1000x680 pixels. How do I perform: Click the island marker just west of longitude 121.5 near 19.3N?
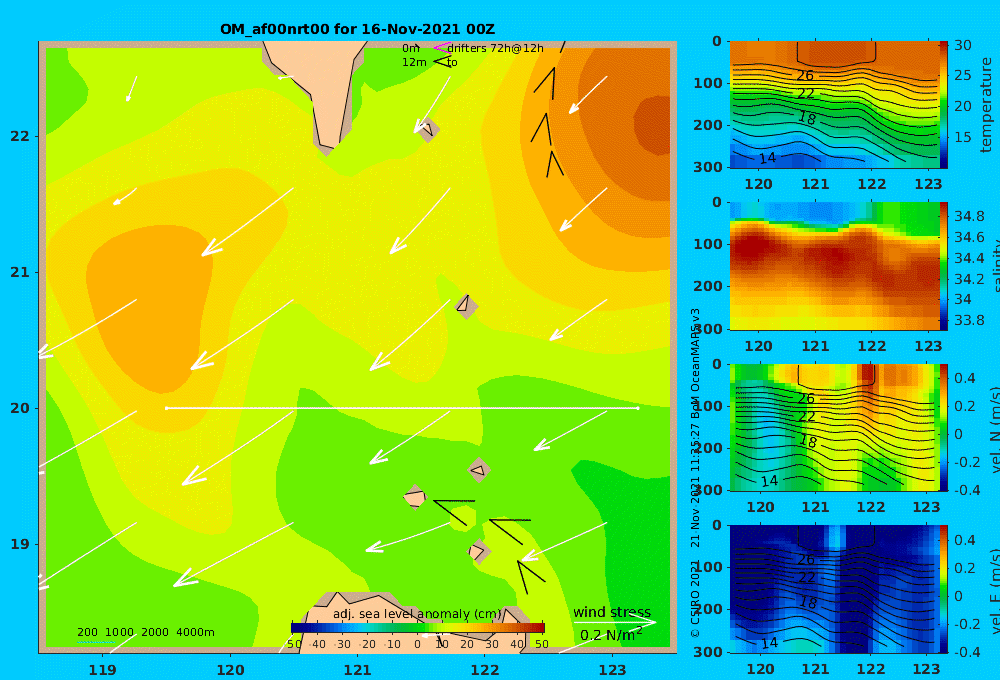click(x=415, y=497)
